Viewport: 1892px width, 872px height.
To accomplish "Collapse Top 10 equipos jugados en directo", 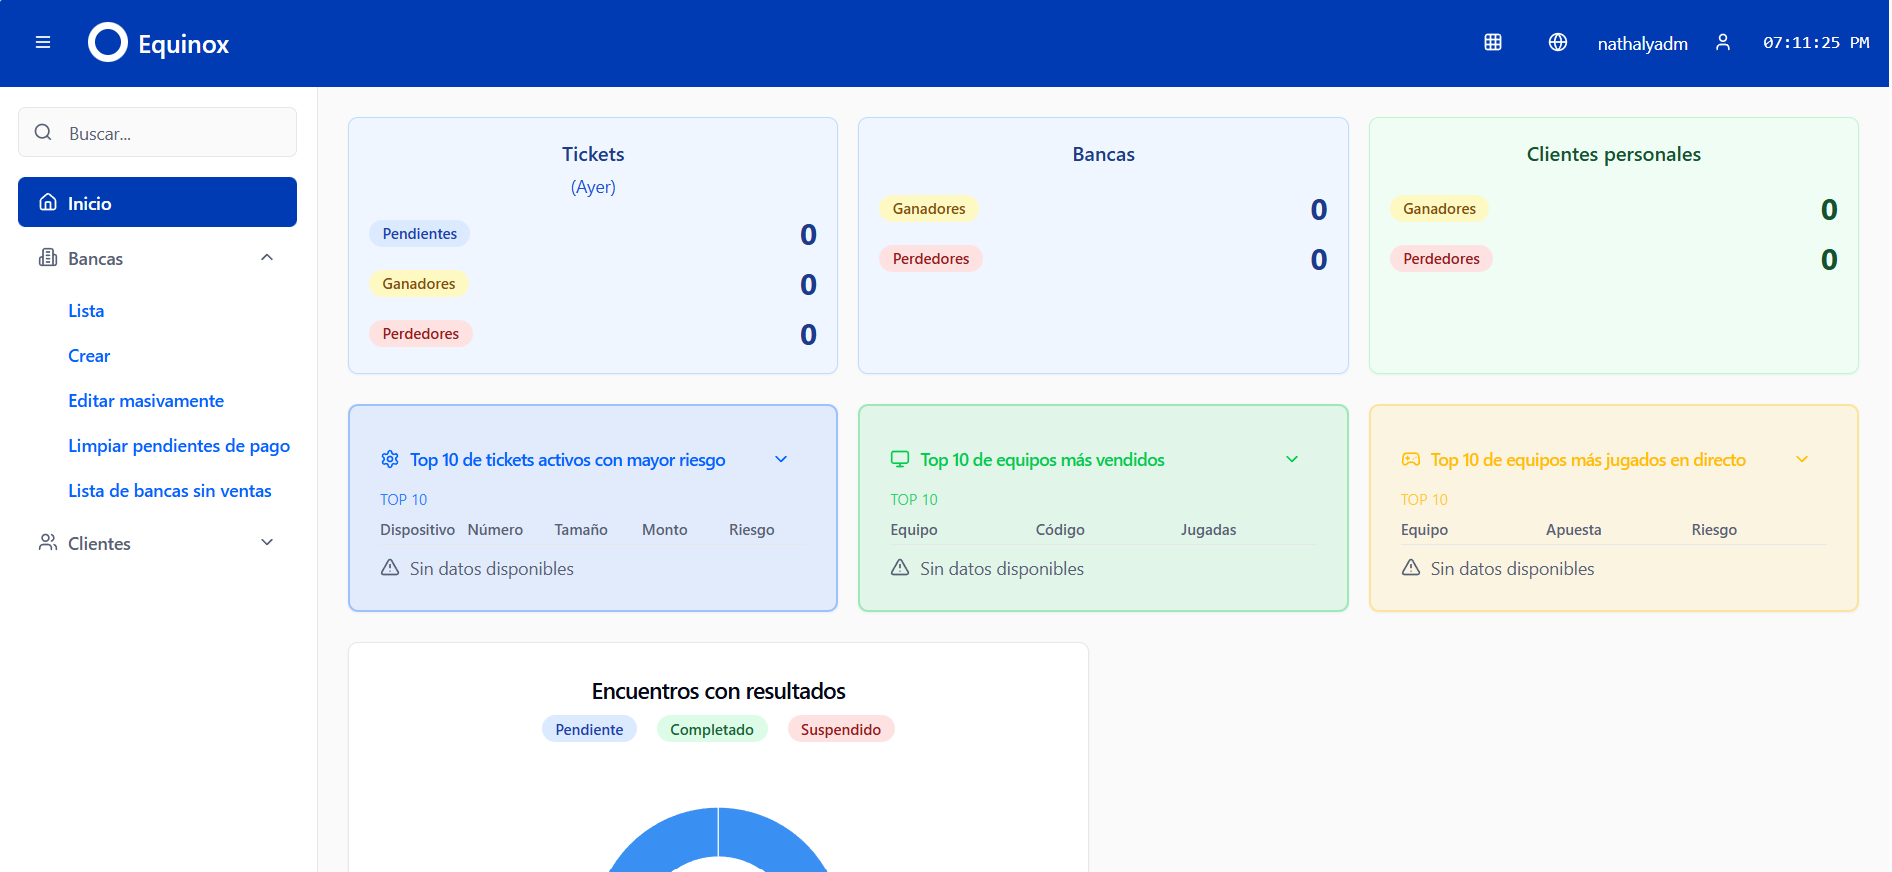I will pos(1802,459).
